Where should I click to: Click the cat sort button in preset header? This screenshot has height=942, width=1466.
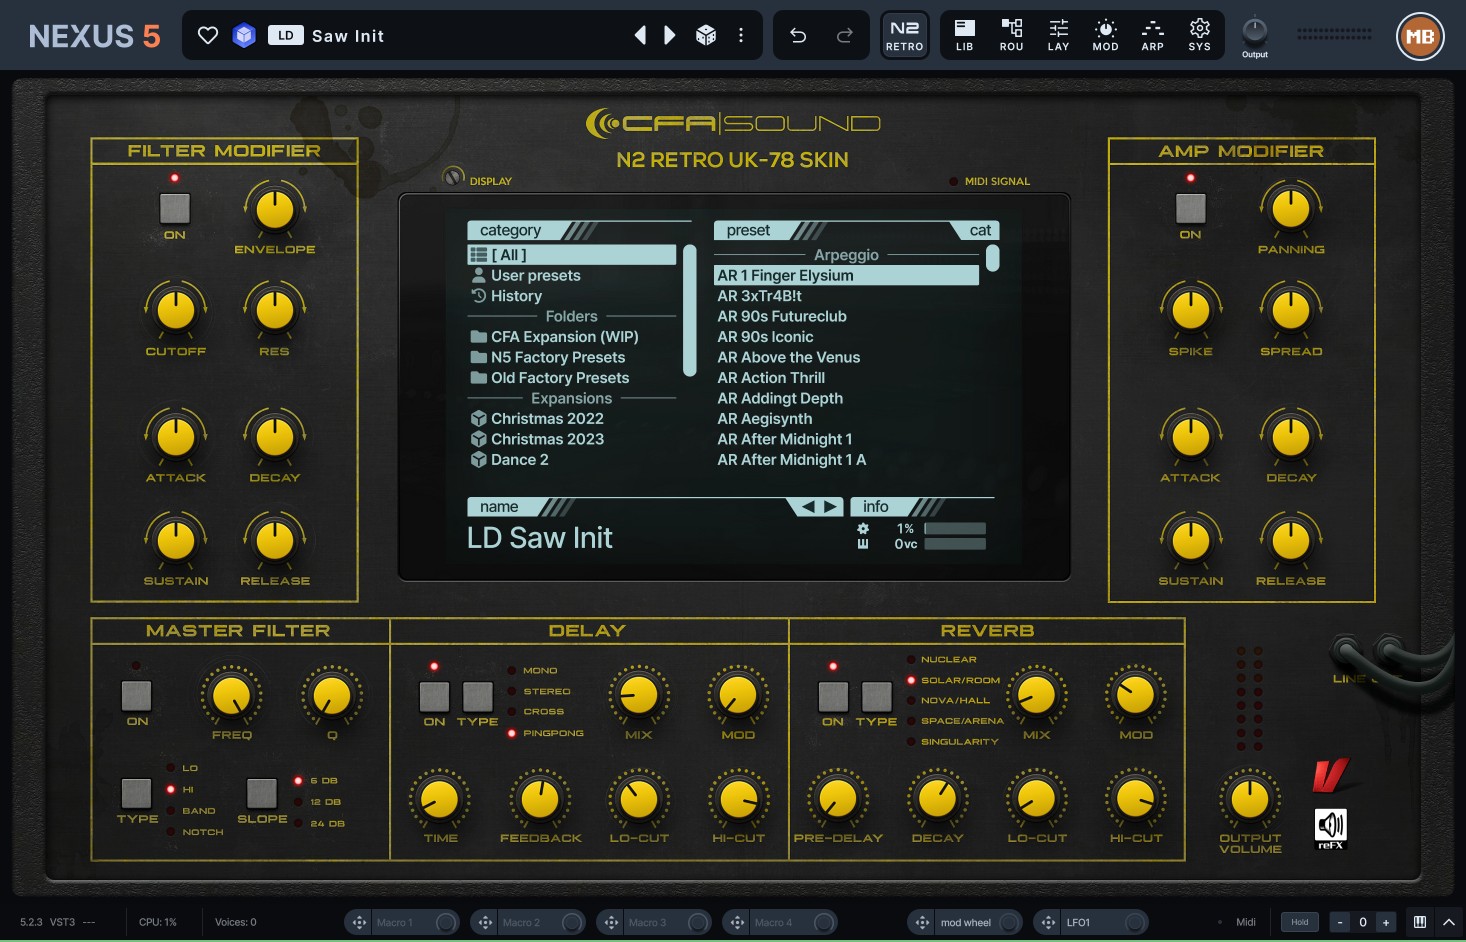980,230
